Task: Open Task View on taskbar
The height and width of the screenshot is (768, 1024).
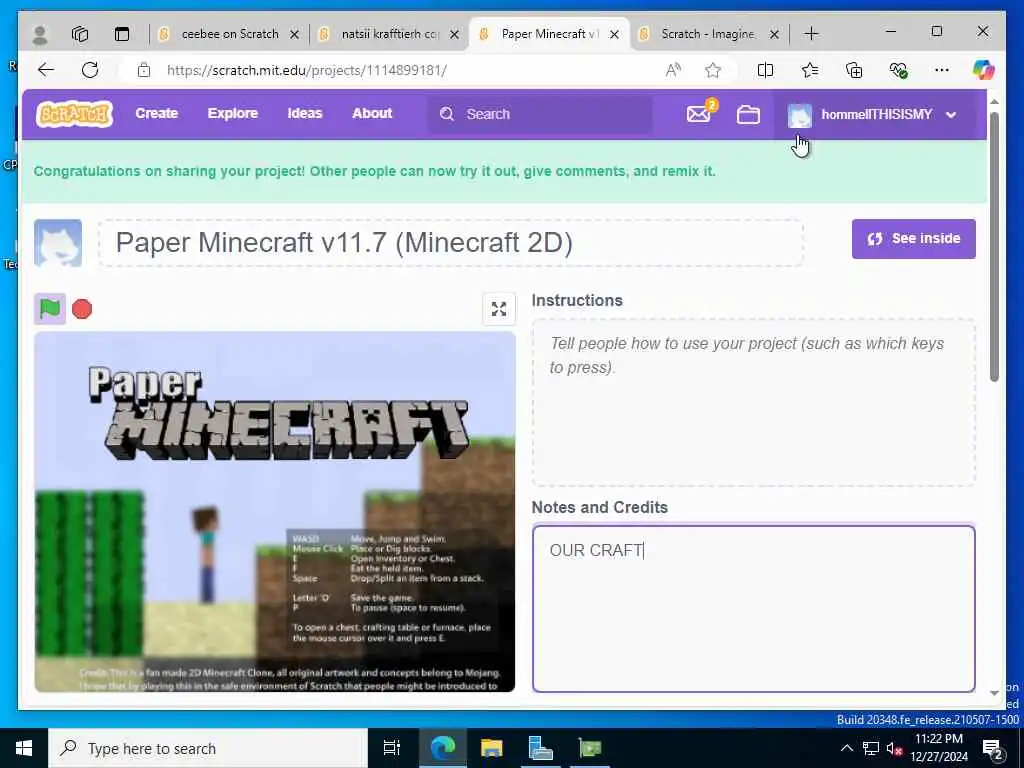Action: (x=391, y=748)
